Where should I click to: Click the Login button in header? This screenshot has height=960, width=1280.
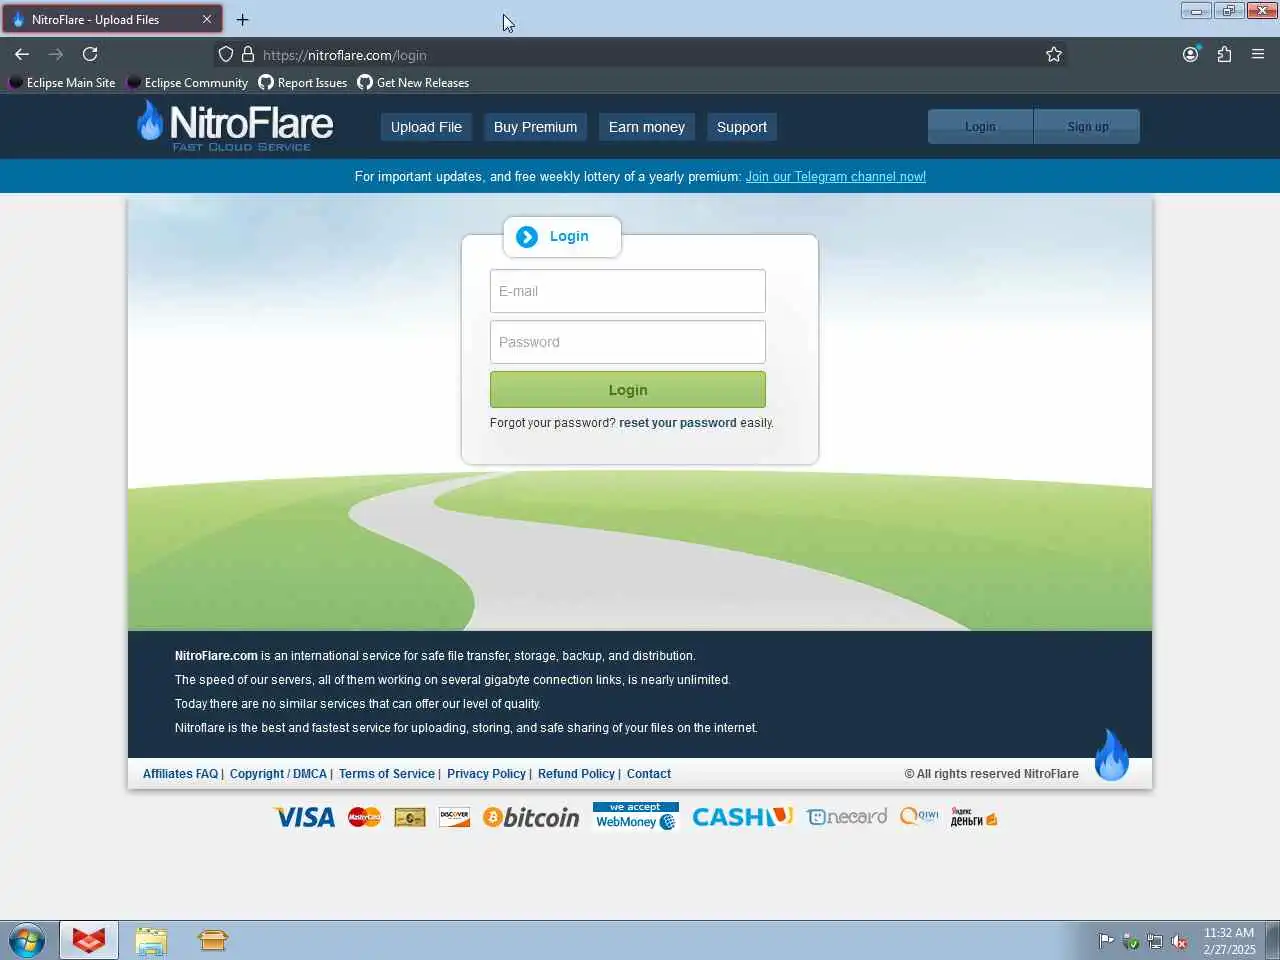(x=980, y=127)
